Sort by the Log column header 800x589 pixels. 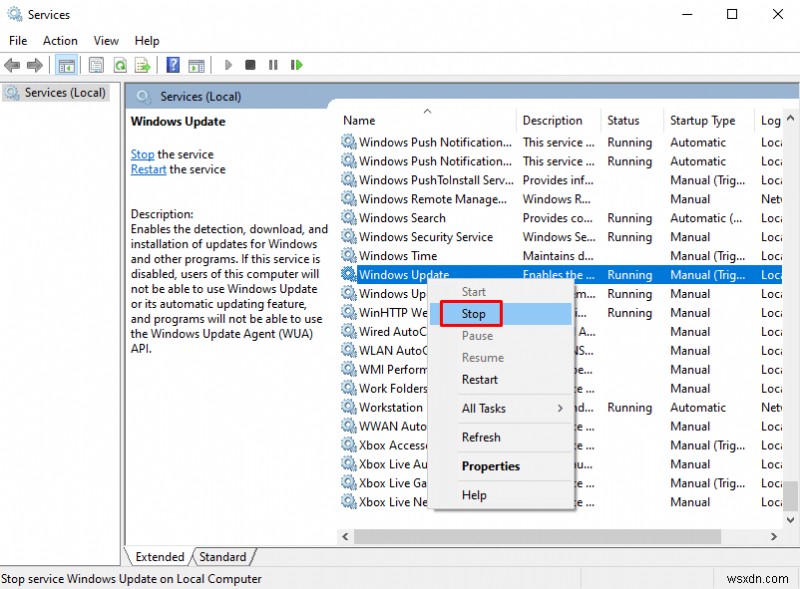coord(768,120)
